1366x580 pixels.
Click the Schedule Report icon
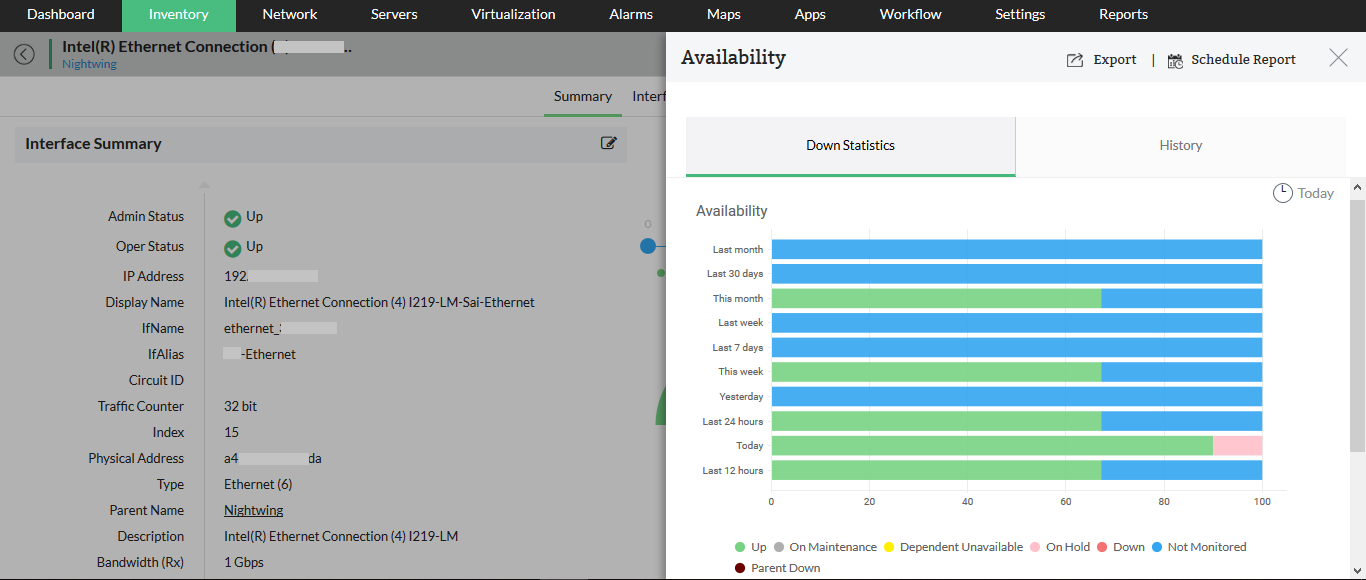(1173, 59)
